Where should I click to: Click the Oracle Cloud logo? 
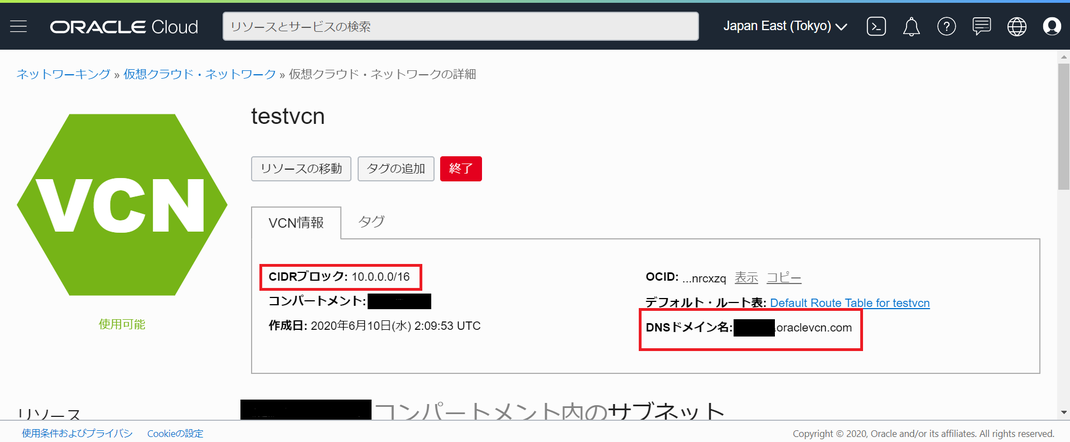(x=124, y=27)
